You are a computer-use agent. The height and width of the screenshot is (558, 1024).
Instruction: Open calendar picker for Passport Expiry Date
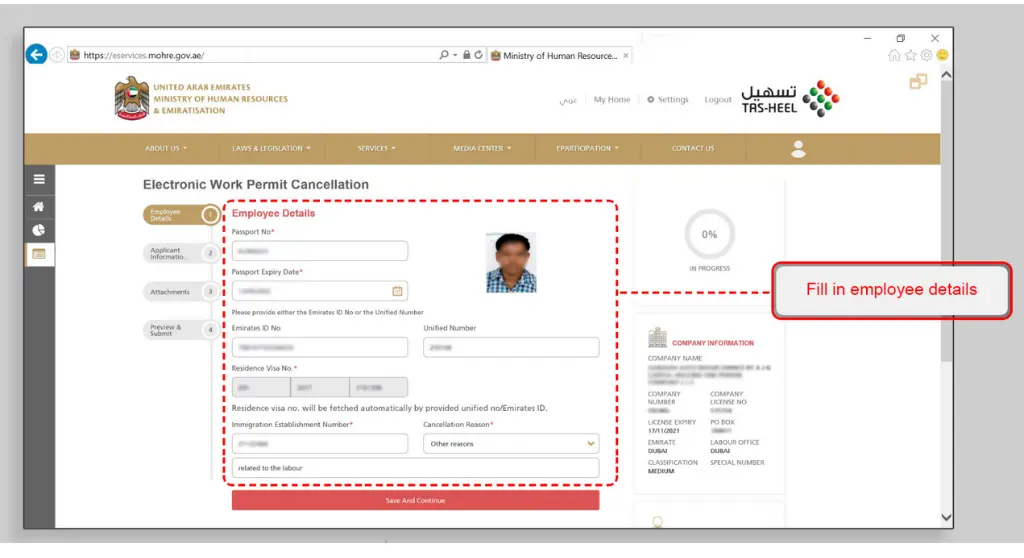click(x=397, y=291)
